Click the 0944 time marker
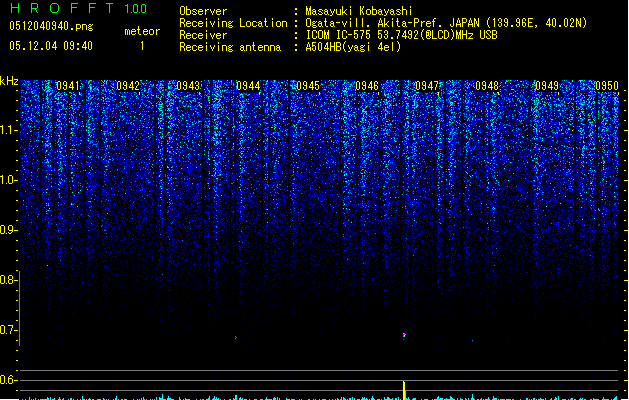The height and width of the screenshot is (400, 629). click(248, 86)
